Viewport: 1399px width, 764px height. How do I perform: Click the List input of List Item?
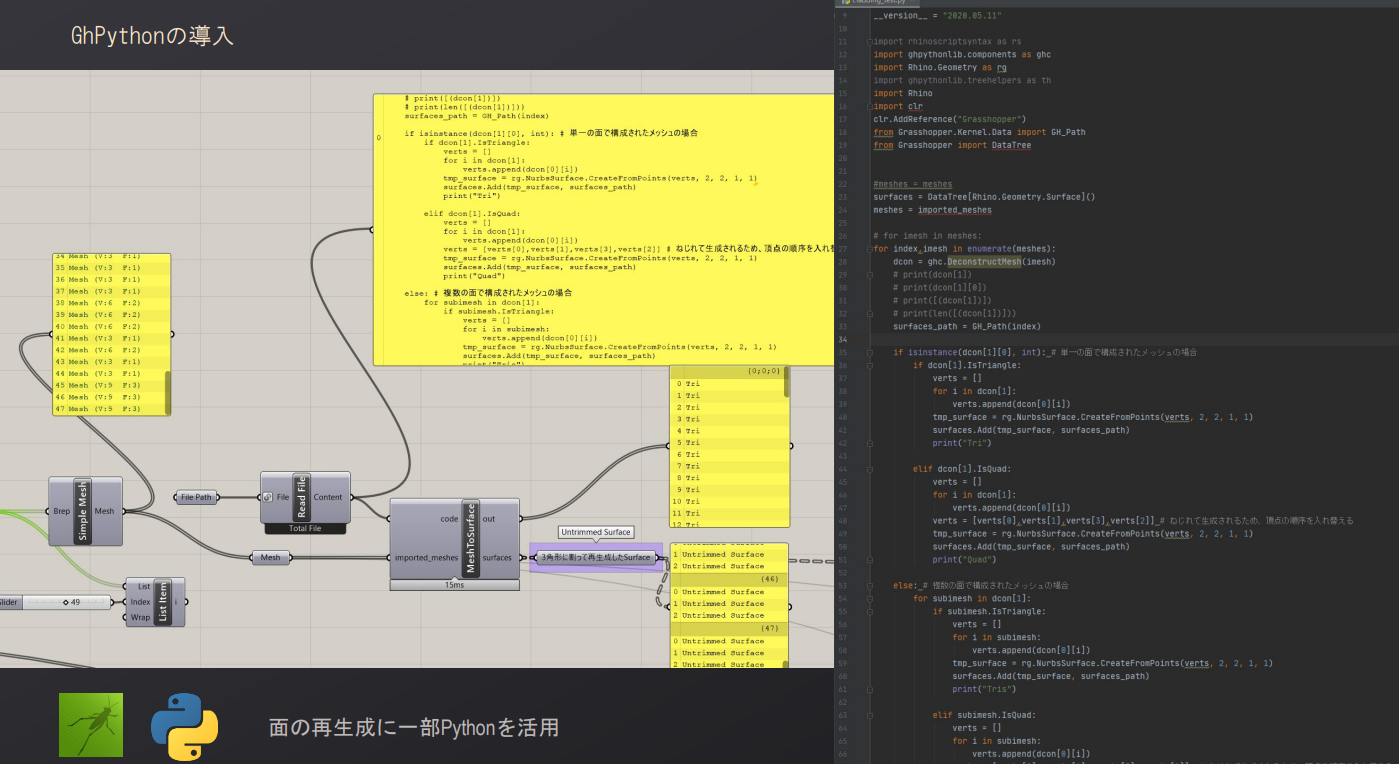(x=144, y=586)
